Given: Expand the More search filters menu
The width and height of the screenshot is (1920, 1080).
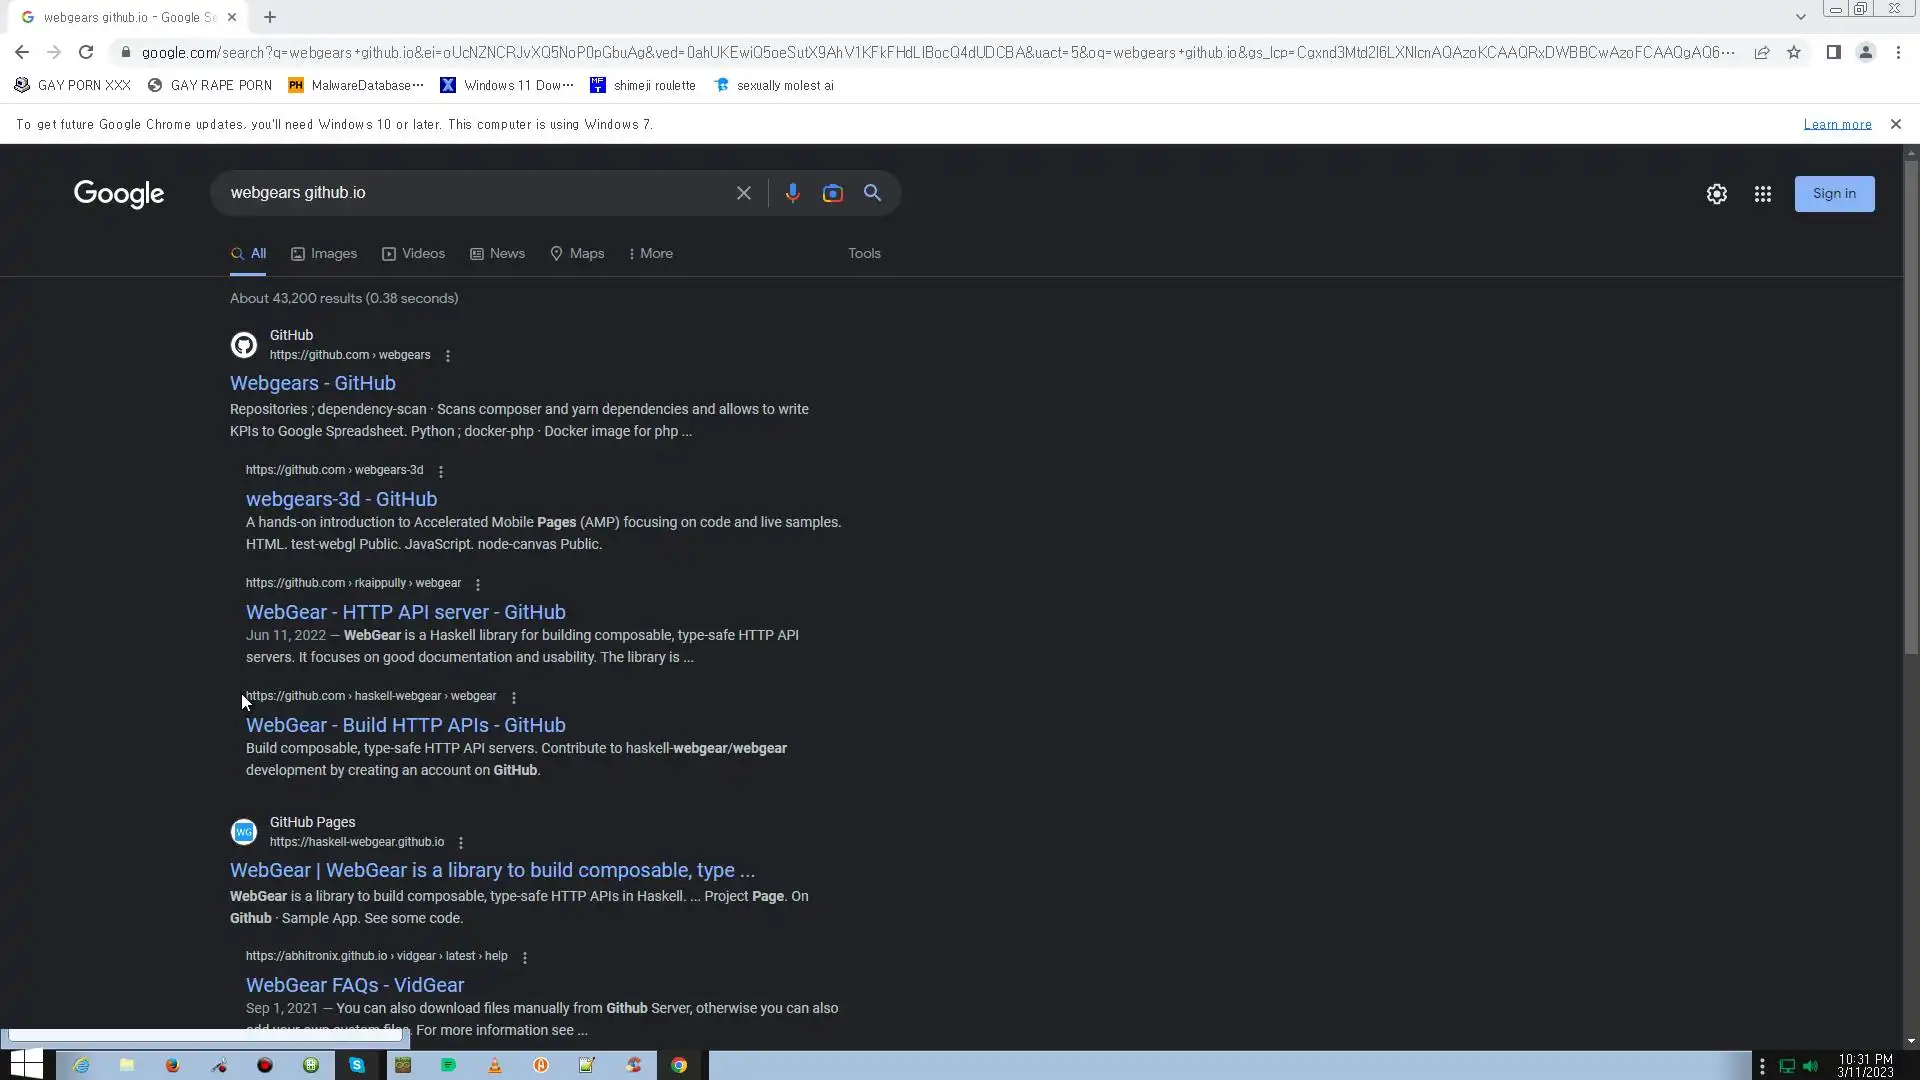Looking at the screenshot, I should coord(650,254).
